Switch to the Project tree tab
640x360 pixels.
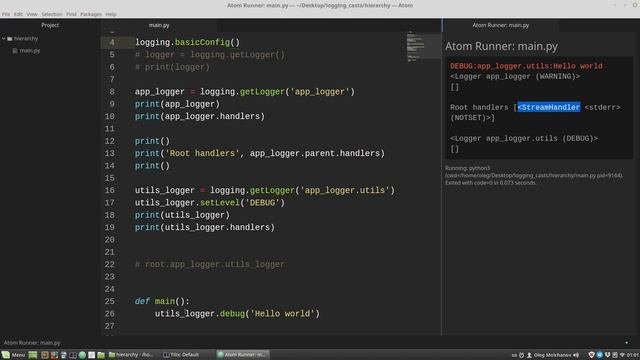tap(50, 25)
